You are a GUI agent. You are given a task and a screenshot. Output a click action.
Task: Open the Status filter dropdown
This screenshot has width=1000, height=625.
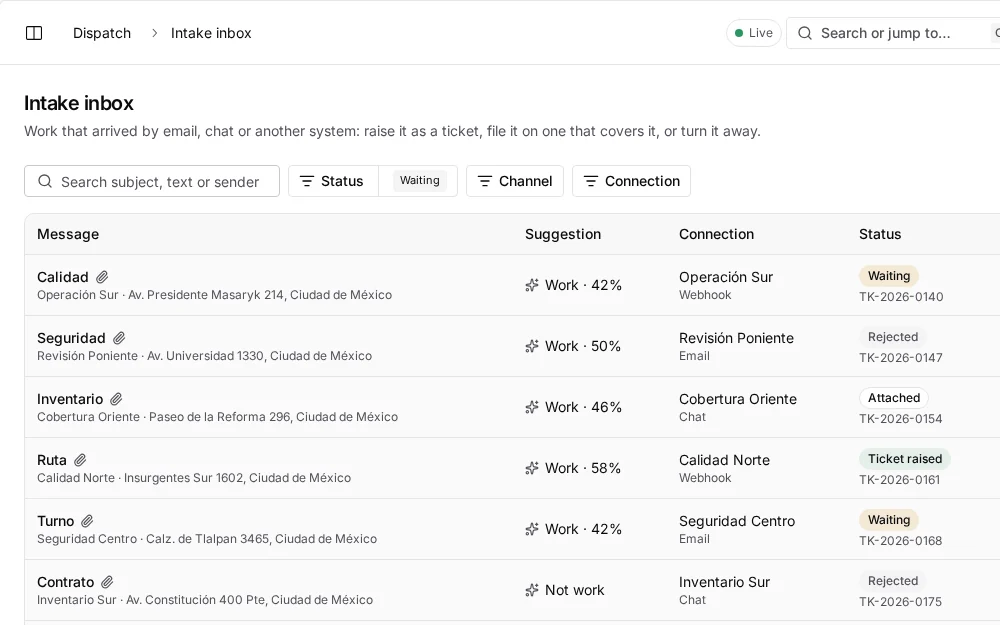point(334,181)
